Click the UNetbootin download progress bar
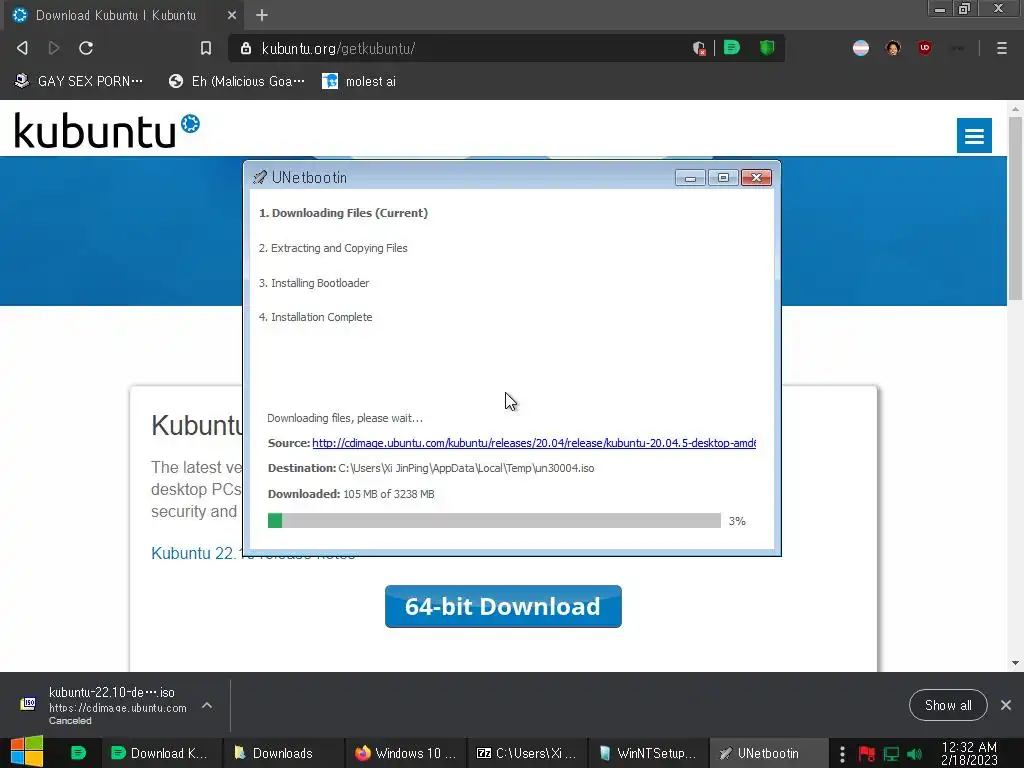1024x768 pixels. pos(494,520)
